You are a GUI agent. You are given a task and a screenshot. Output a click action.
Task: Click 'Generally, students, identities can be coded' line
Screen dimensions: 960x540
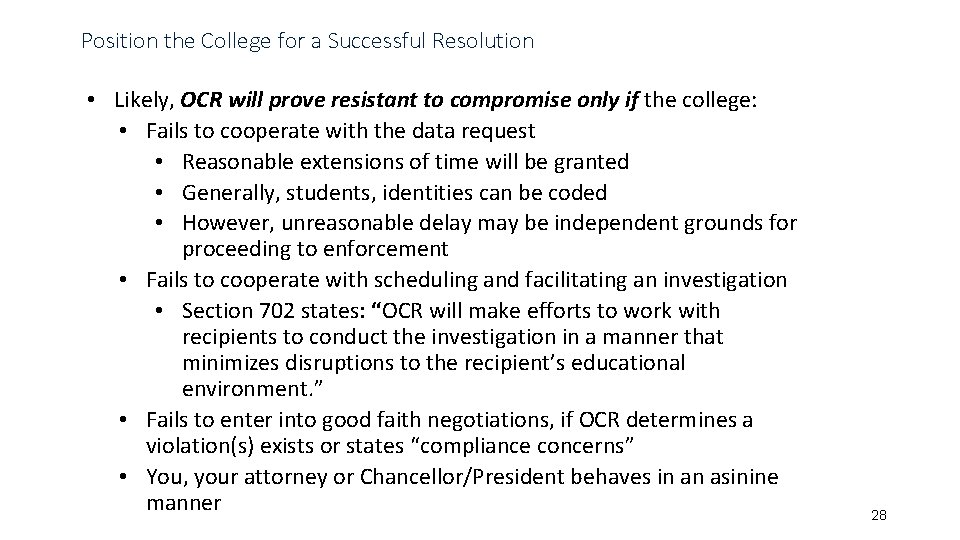(394, 191)
